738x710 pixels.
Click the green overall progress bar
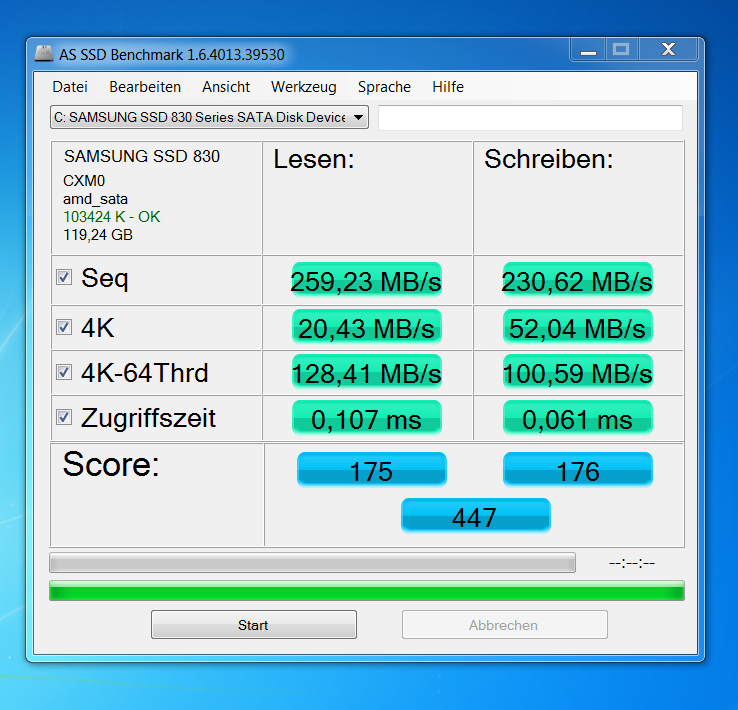point(367,591)
